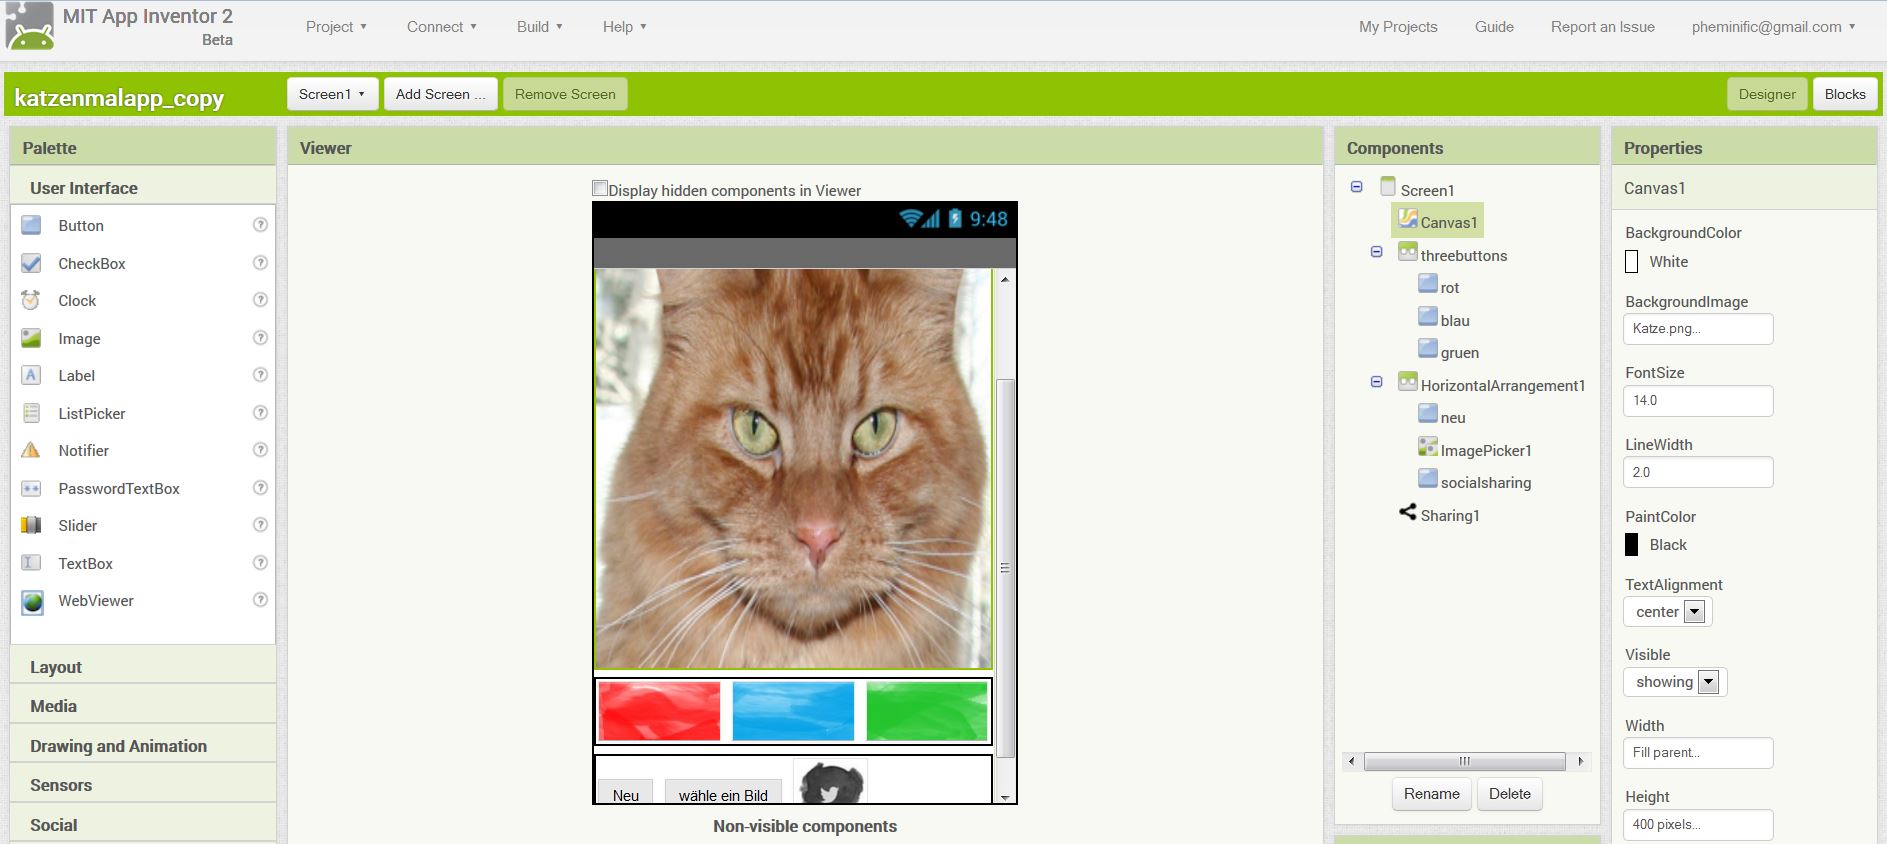Switch to the Blocks view

[1844, 94]
